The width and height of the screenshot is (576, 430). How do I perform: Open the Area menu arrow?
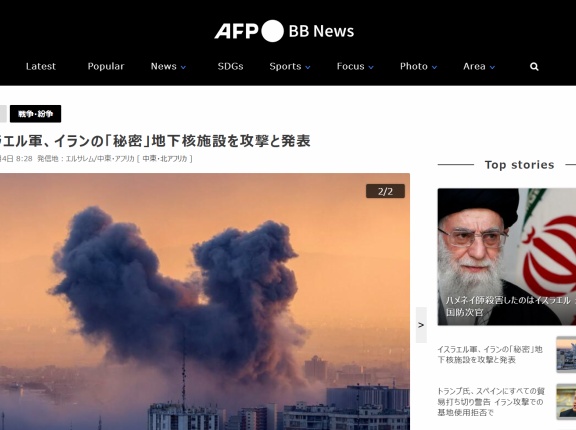click(492, 67)
